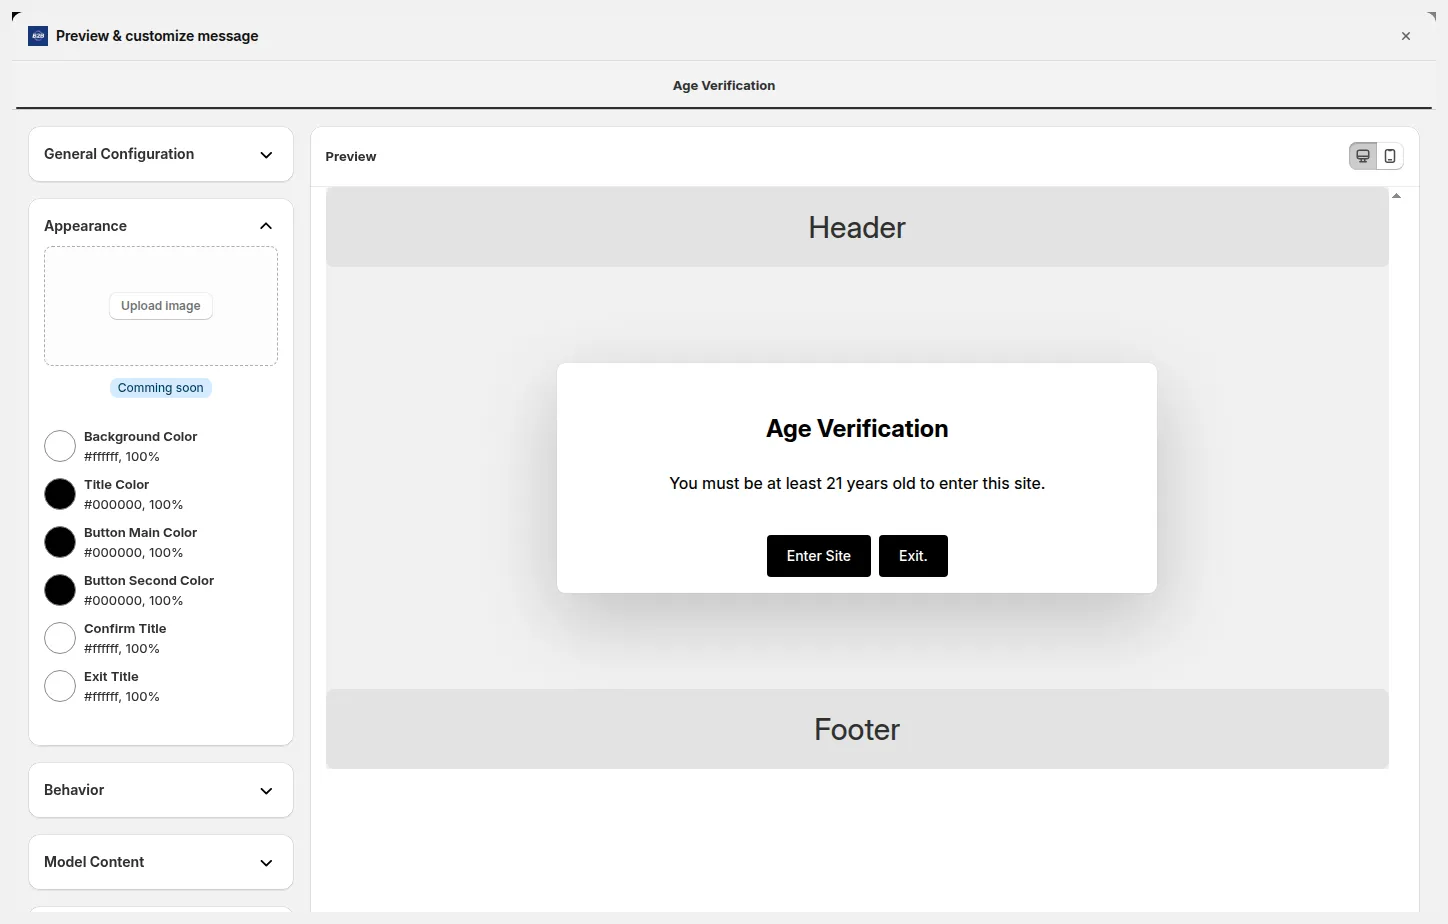
Task: Click the app logo icon beside the title
Action: click(38, 36)
